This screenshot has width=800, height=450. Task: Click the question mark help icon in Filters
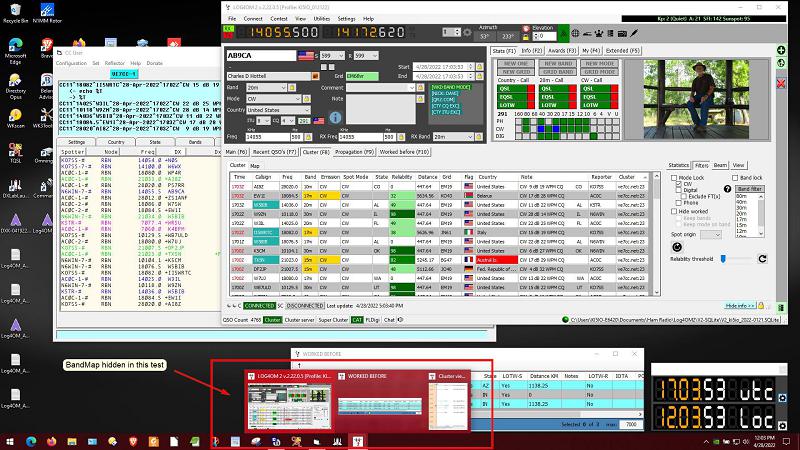(x=728, y=189)
